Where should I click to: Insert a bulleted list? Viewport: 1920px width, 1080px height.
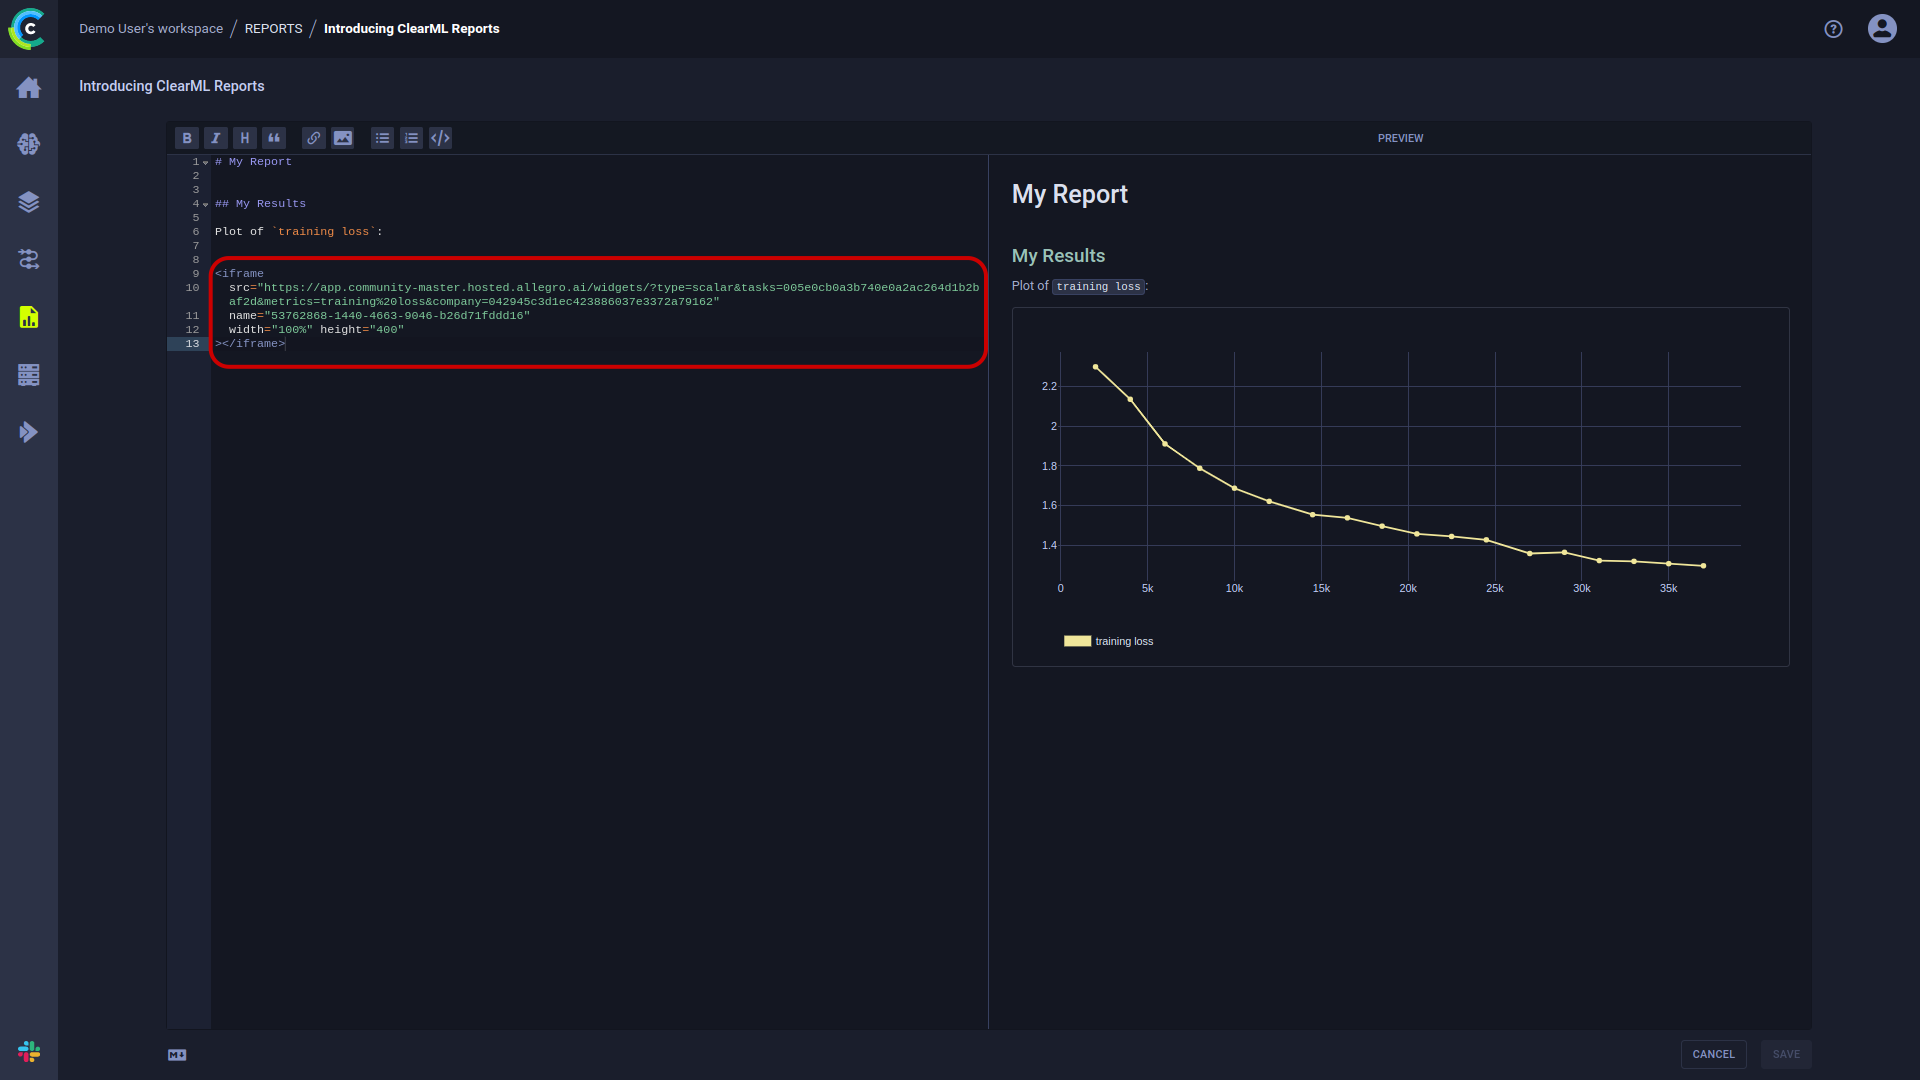(383, 138)
